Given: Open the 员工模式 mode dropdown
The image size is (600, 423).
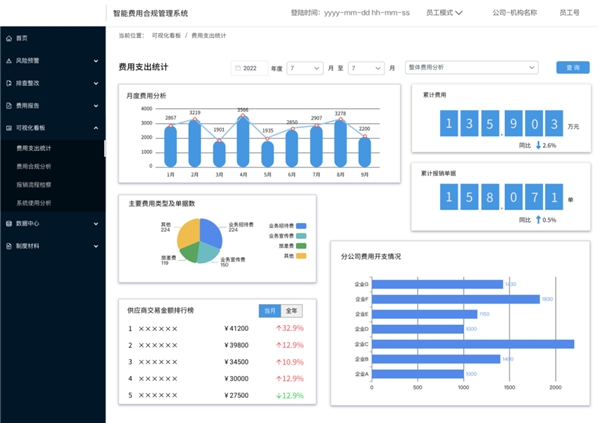Looking at the screenshot, I should point(446,14).
